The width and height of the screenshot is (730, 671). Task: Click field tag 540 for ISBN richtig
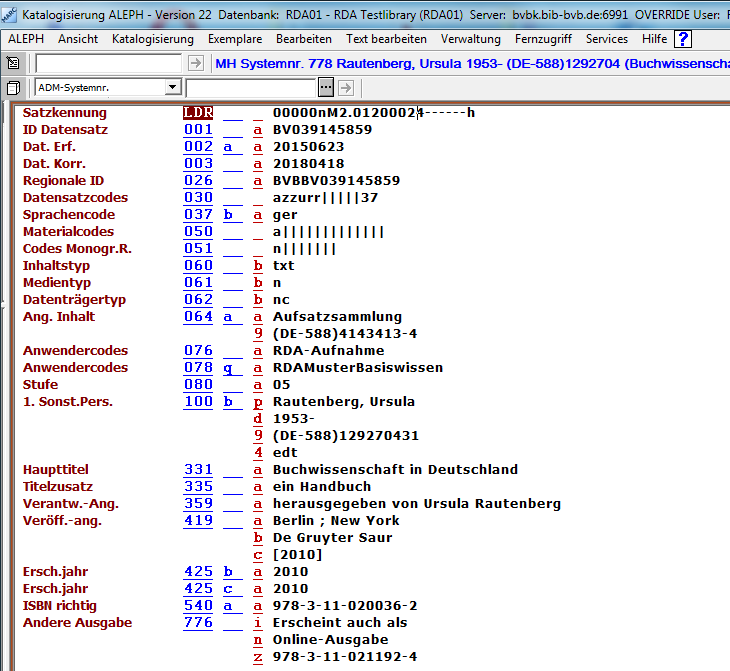click(x=198, y=606)
